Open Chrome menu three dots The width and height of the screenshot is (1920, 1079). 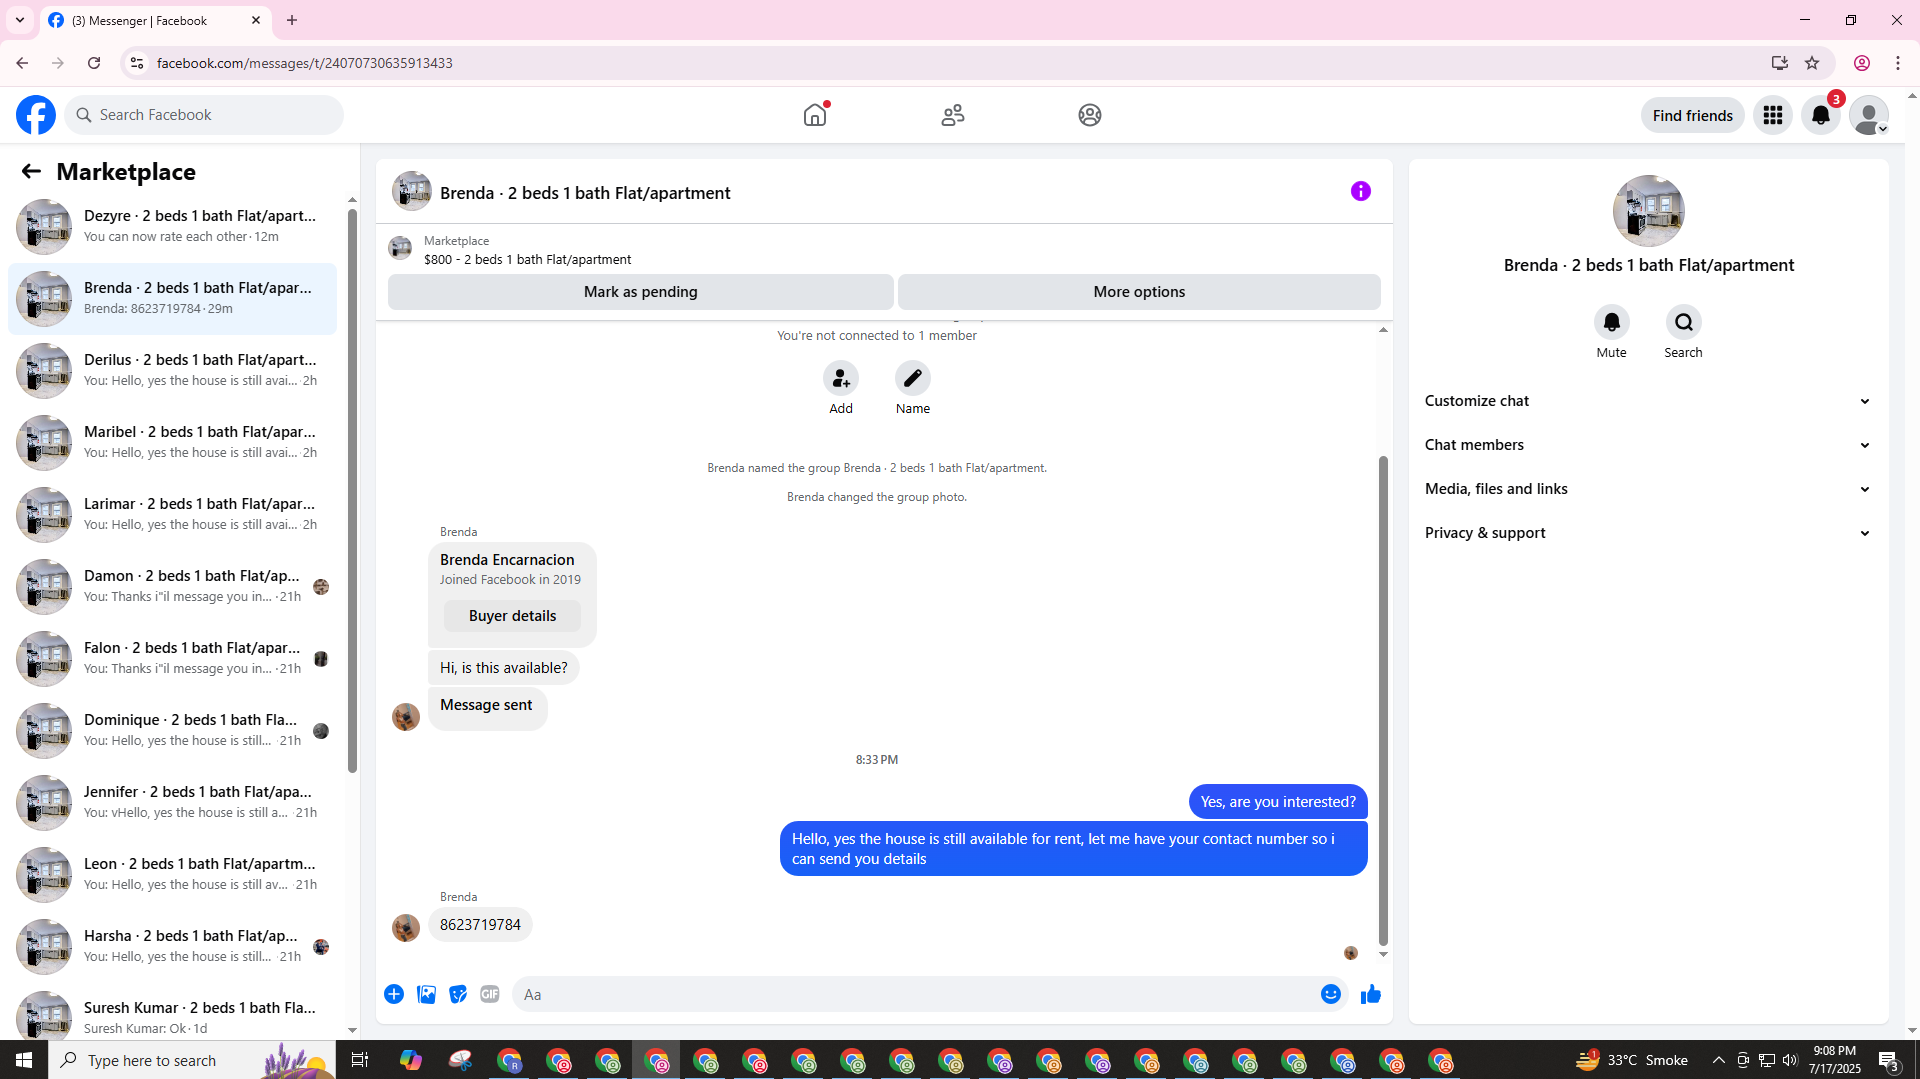tap(1898, 63)
